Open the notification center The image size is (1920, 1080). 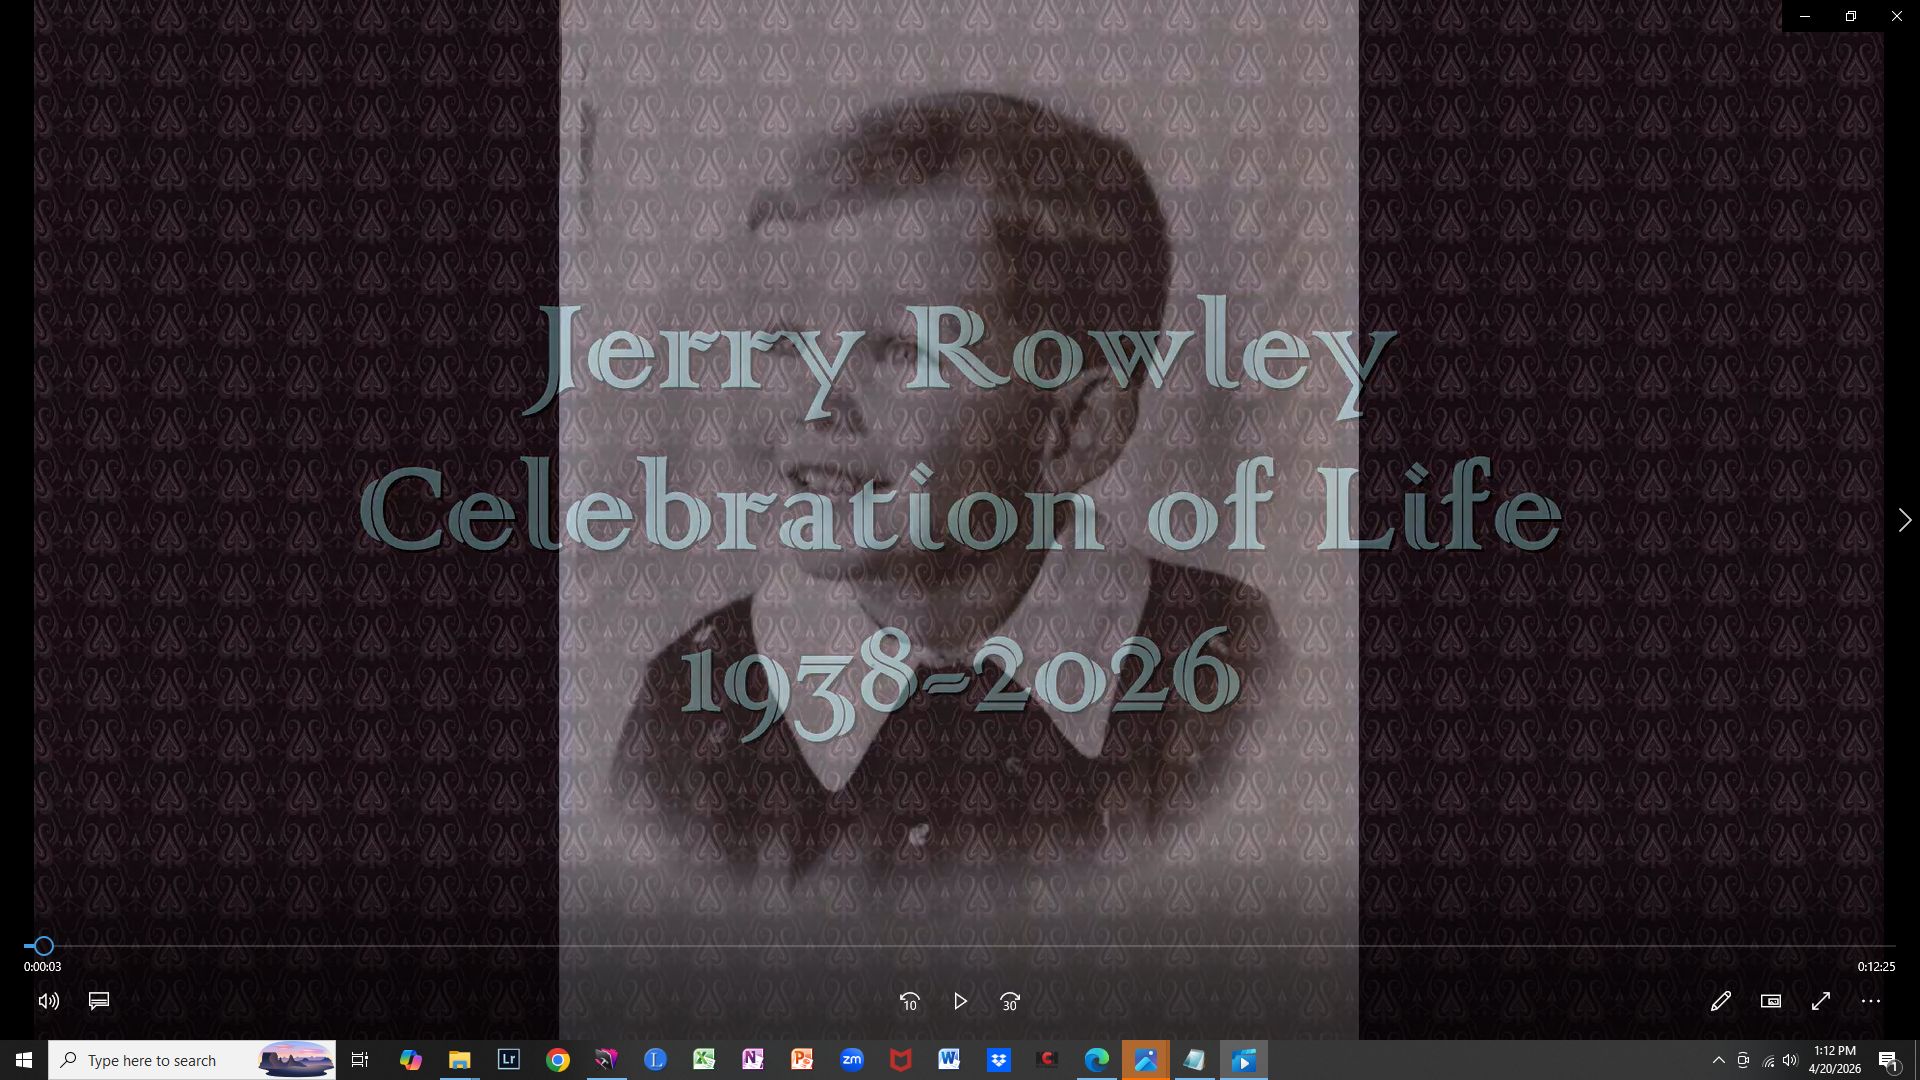pos(1888,1060)
